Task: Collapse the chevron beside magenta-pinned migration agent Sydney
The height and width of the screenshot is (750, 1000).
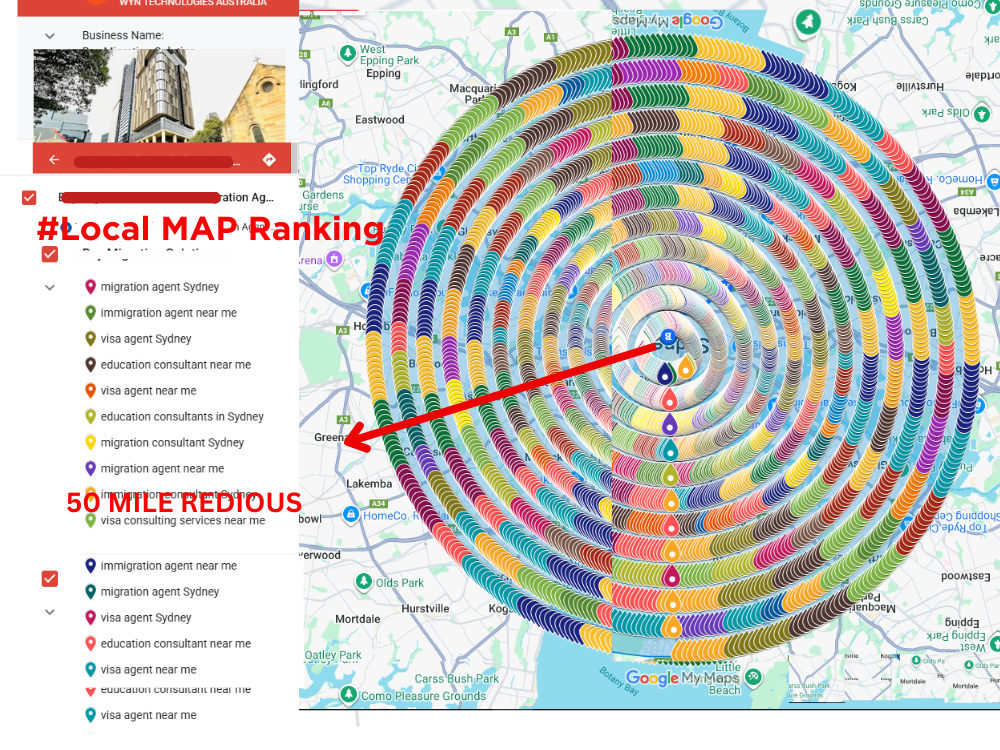Action: coord(50,288)
